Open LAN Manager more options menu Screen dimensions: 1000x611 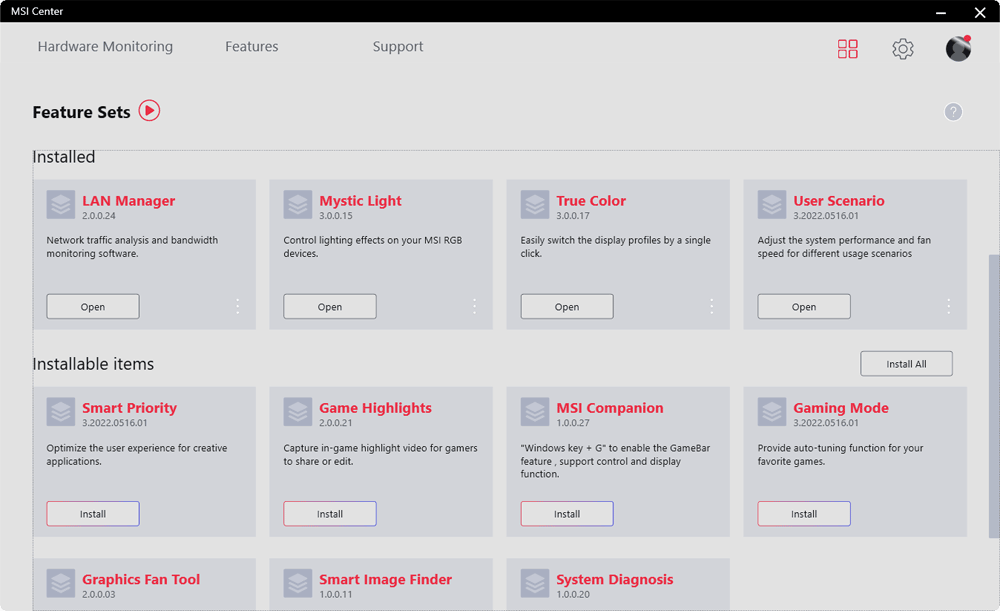237,306
